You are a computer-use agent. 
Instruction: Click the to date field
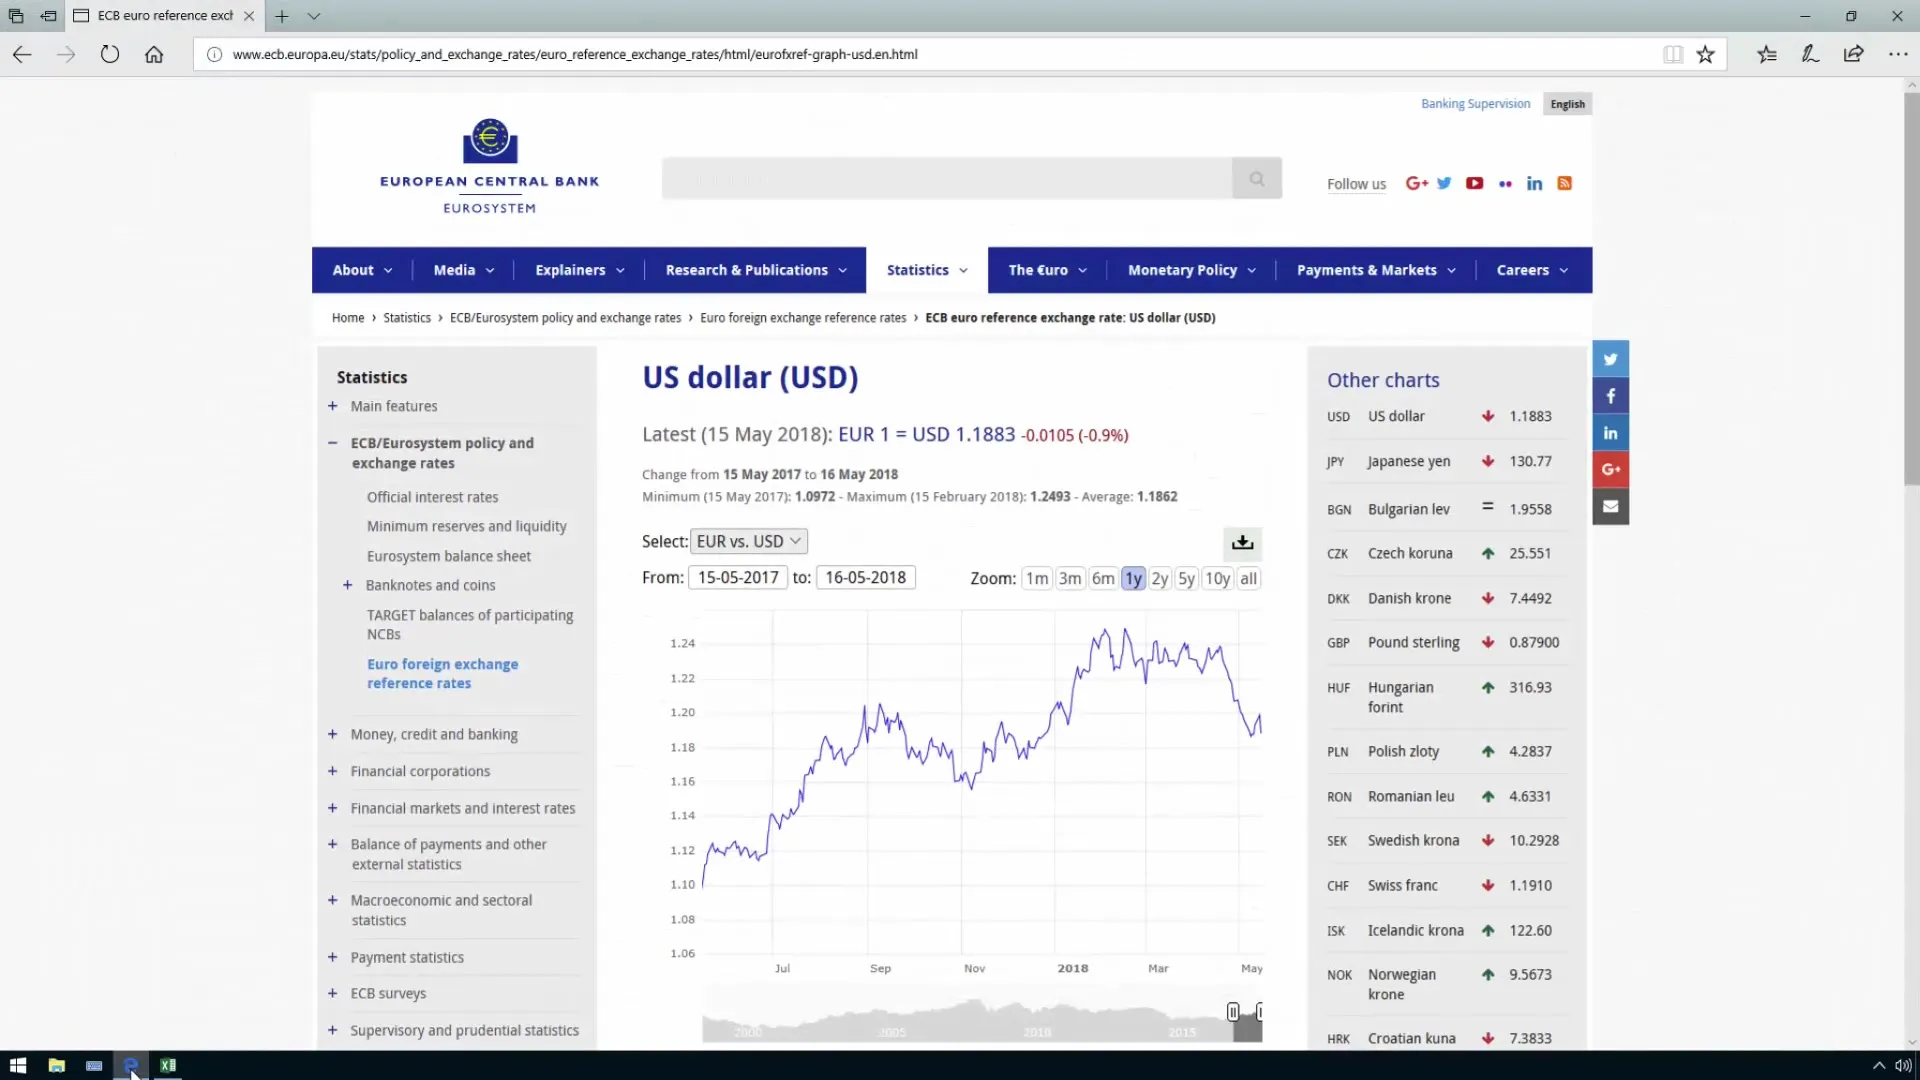(x=865, y=578)
